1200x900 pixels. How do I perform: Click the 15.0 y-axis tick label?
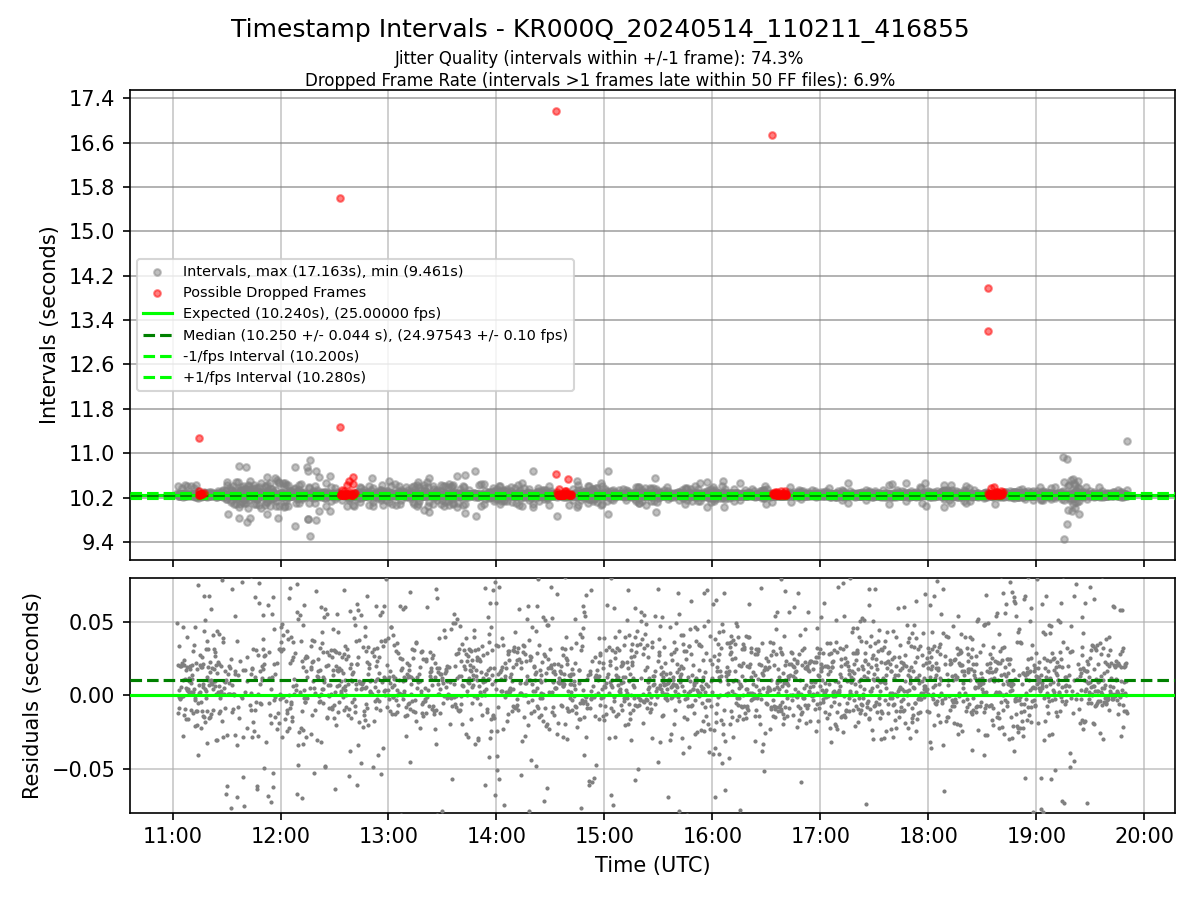(x=94, y=232)
